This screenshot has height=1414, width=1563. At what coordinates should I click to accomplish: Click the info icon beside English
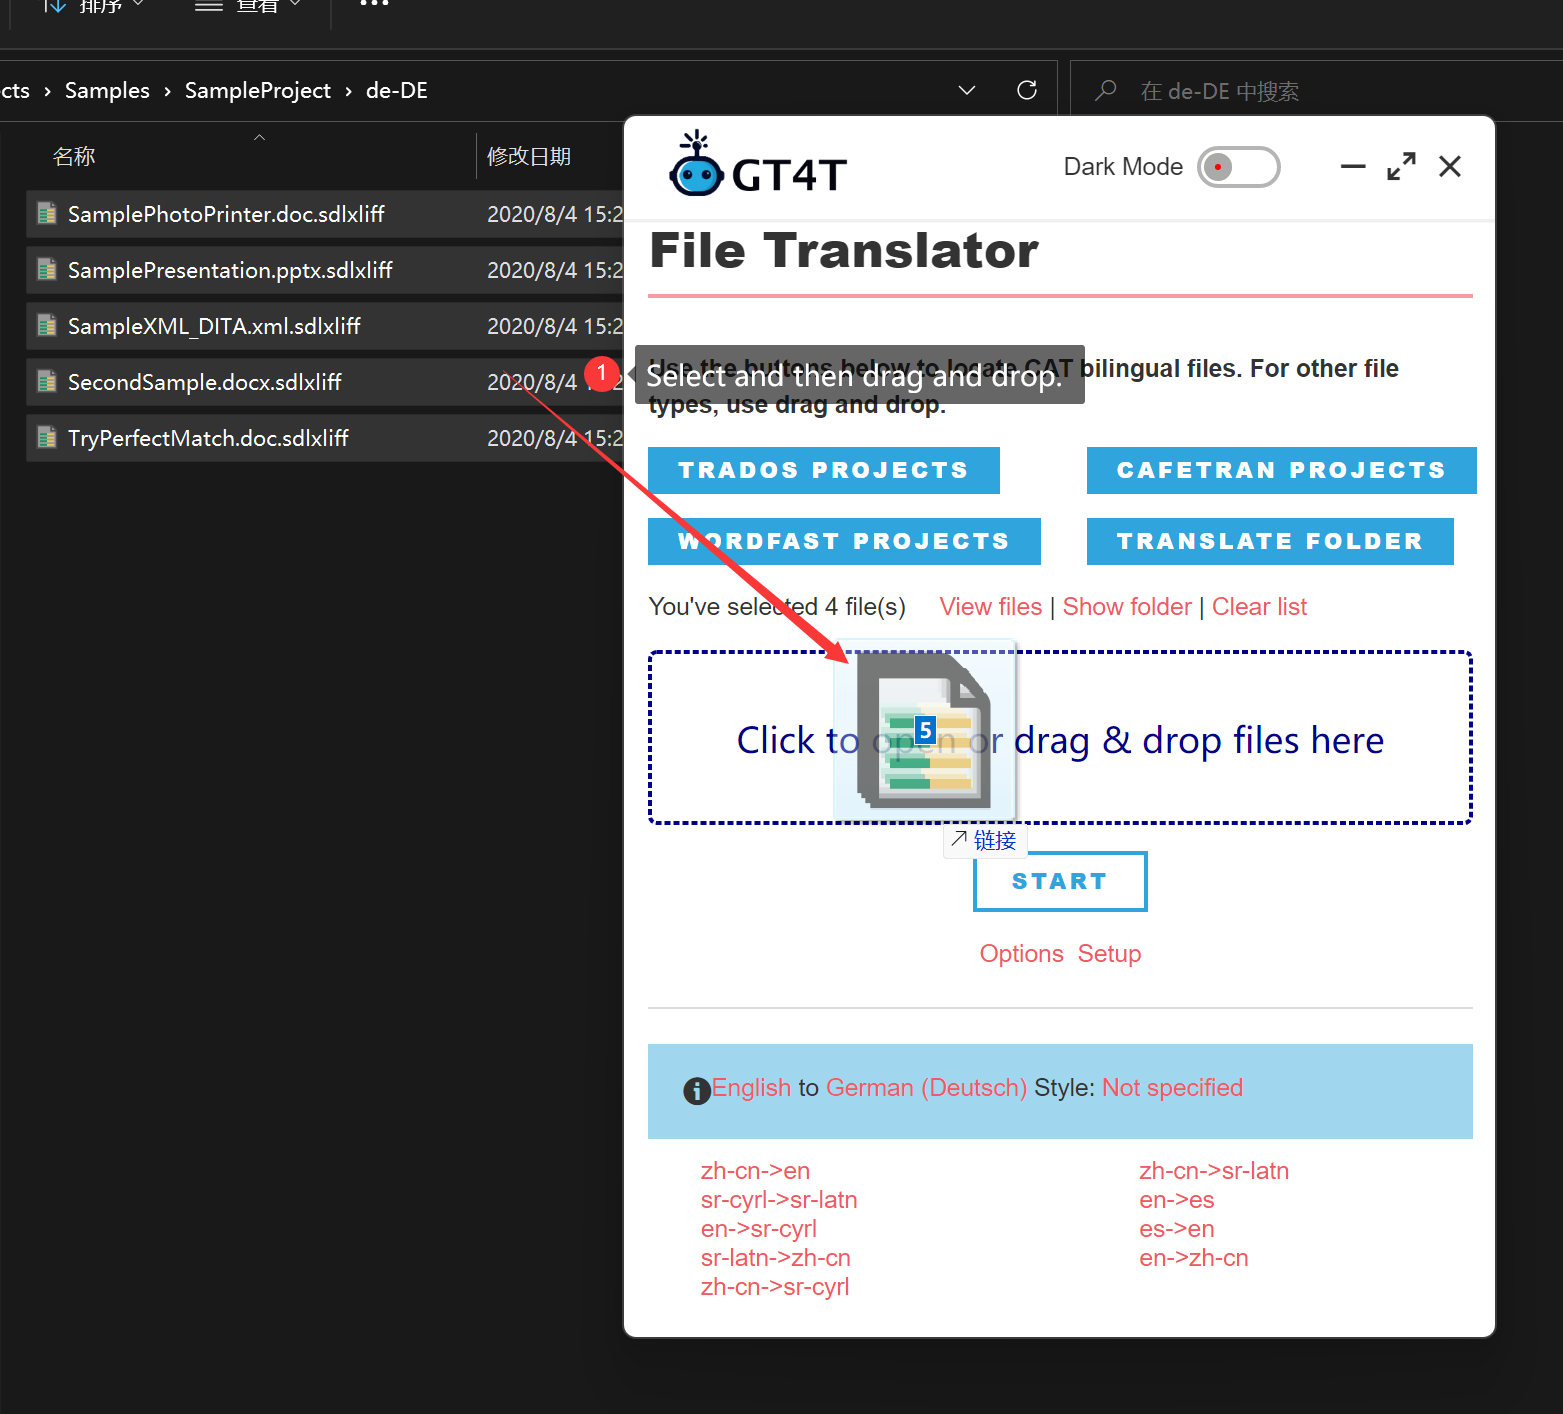(696, 1090)
